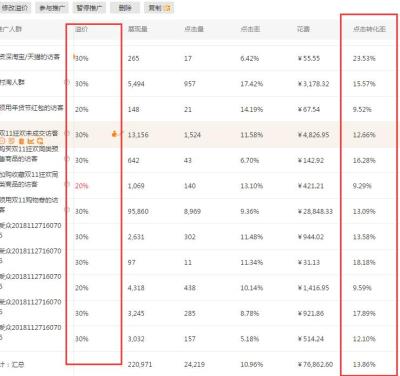Click the overall conversion rate 13.86%

[364, 364]
